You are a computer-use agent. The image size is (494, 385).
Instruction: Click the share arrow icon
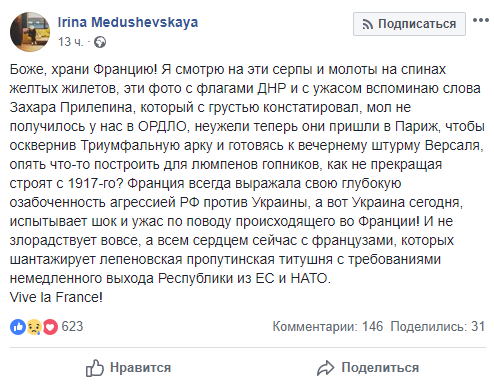(325, 368)
